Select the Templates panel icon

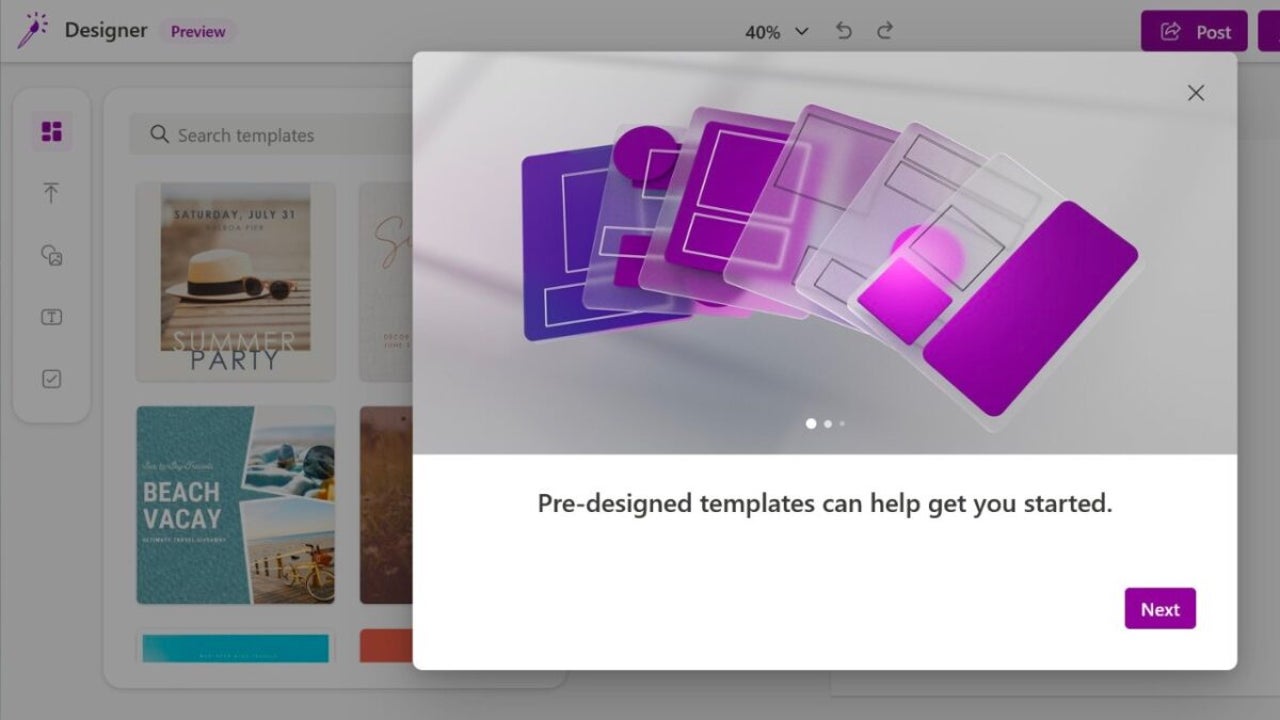(x=52, y=131)
